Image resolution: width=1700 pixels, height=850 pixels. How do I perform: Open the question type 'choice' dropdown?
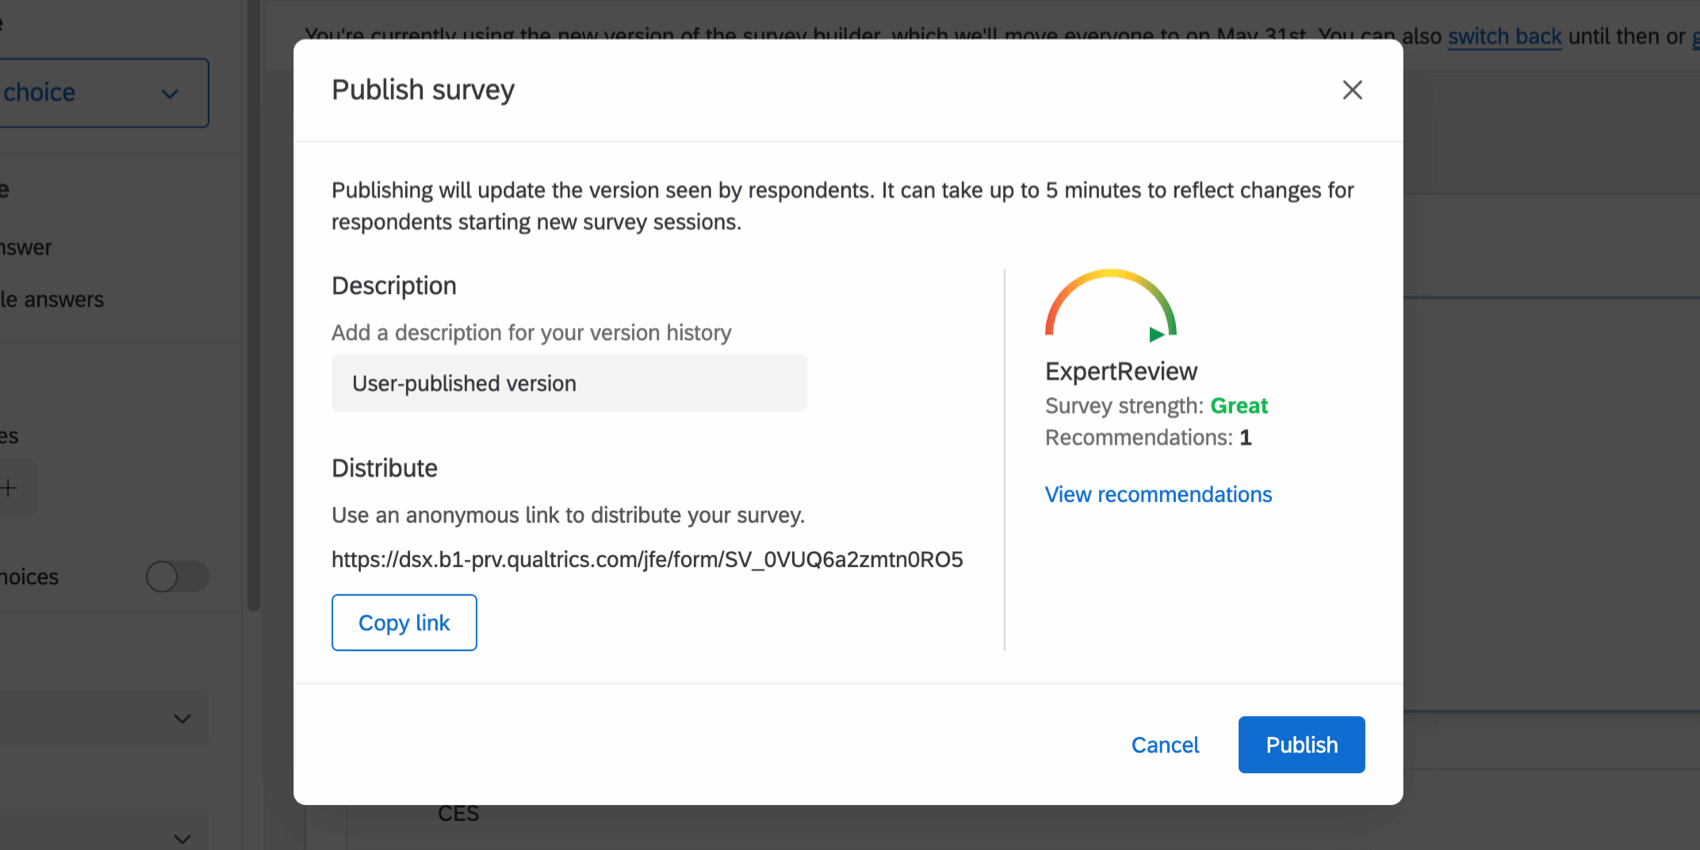100,93
